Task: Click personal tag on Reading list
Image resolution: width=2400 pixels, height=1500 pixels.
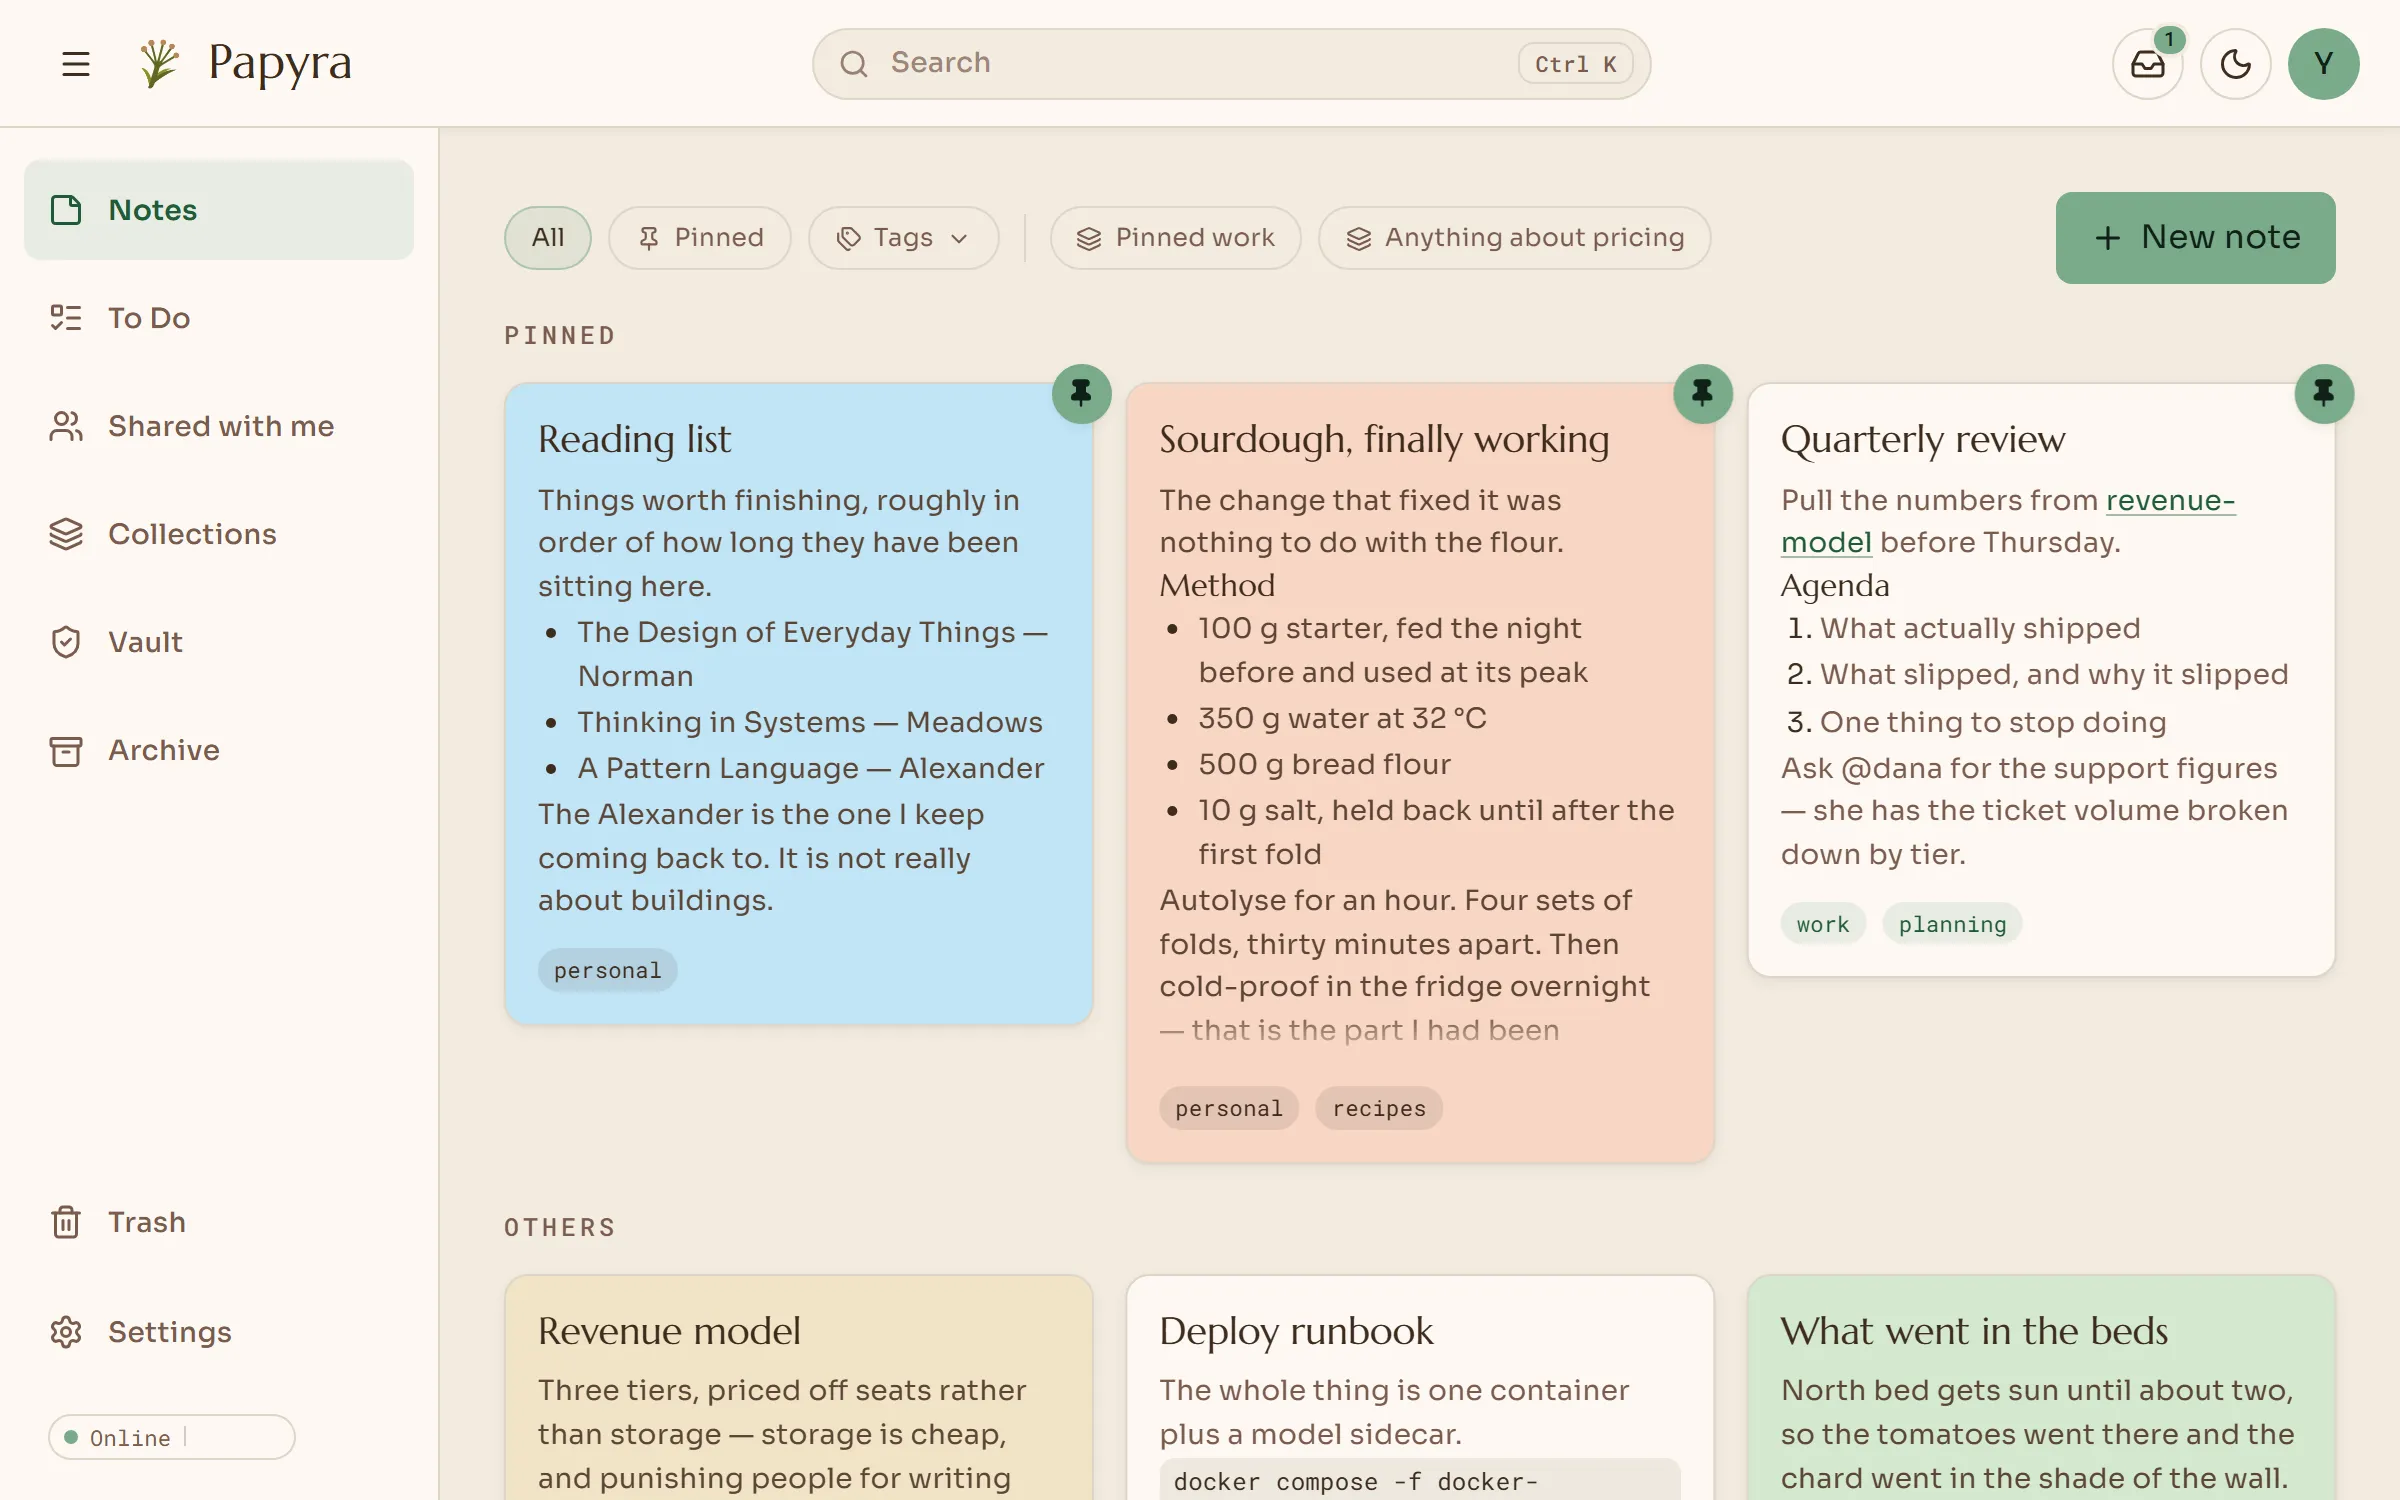Action: click(607, 970)
